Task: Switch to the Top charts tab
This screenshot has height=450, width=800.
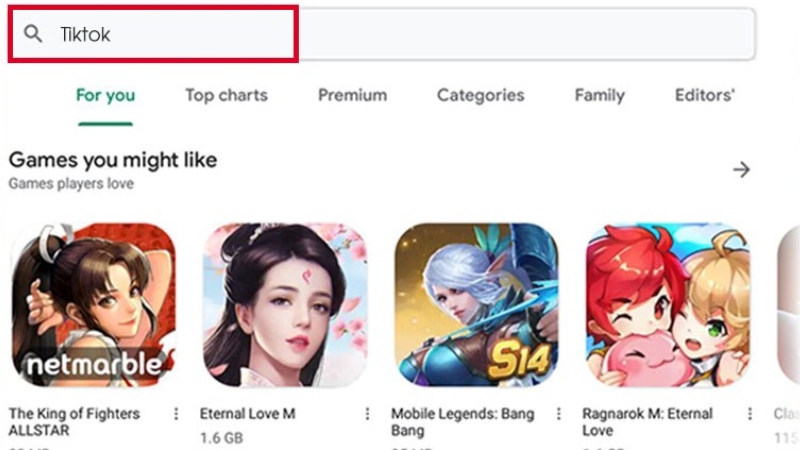Action: coord(226,96)
